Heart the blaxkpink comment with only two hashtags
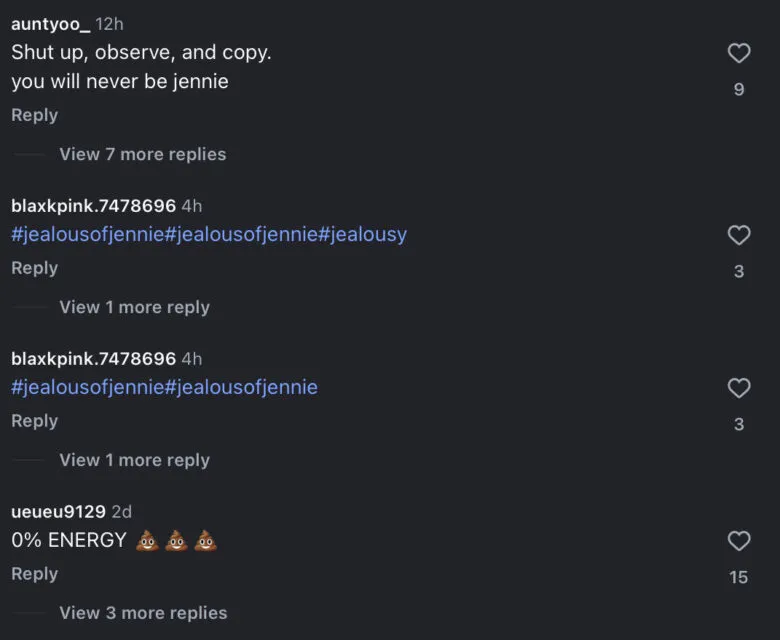This screenshot has width=780, height=640. (x=738, y=388)
